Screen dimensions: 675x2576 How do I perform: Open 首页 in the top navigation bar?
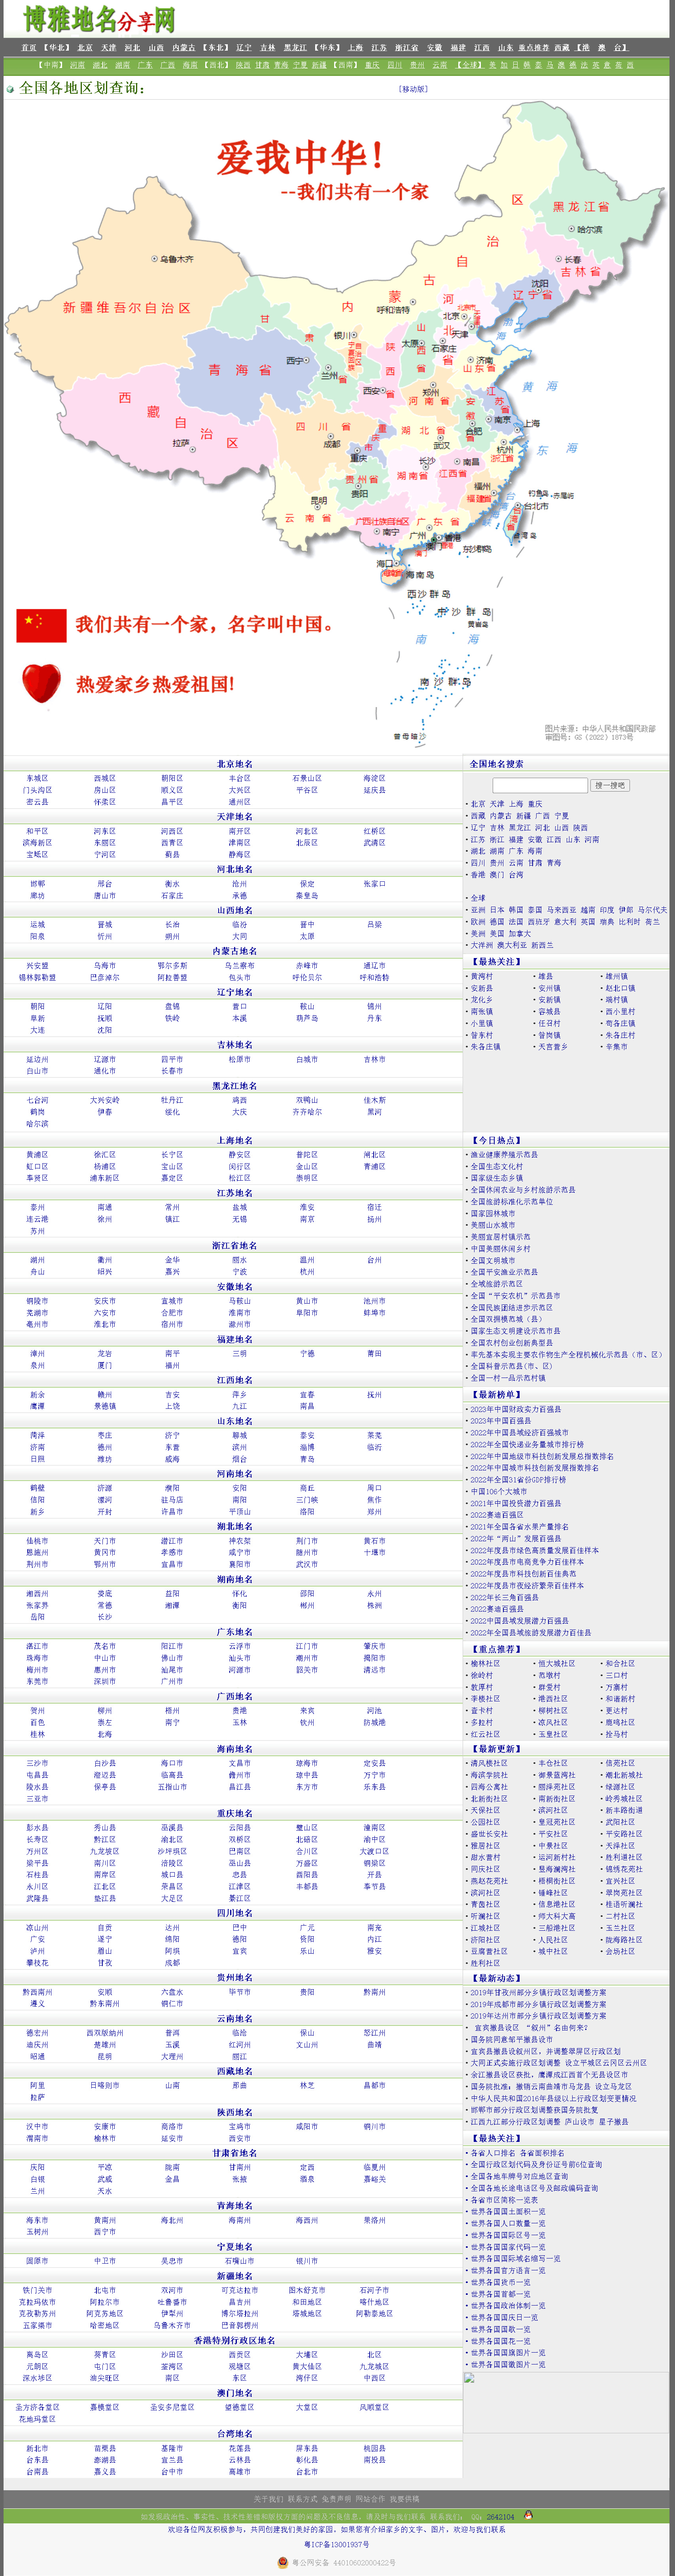coord(29,47)
